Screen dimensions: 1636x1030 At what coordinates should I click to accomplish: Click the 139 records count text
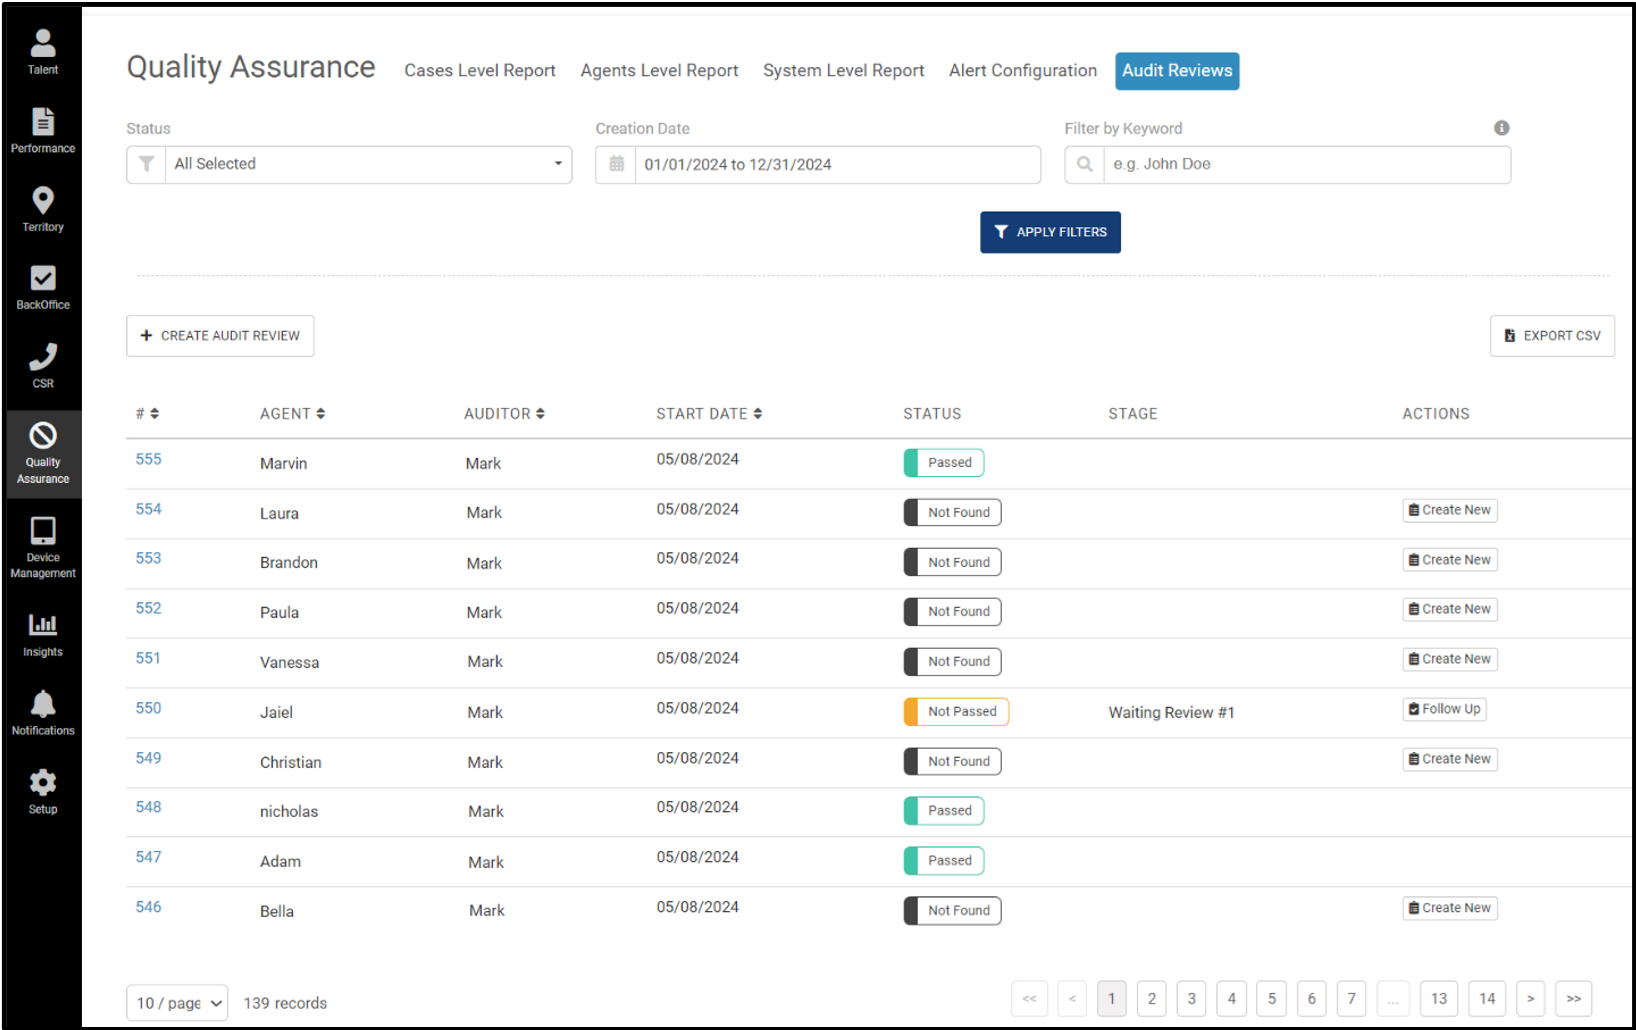click(285, 1003)
